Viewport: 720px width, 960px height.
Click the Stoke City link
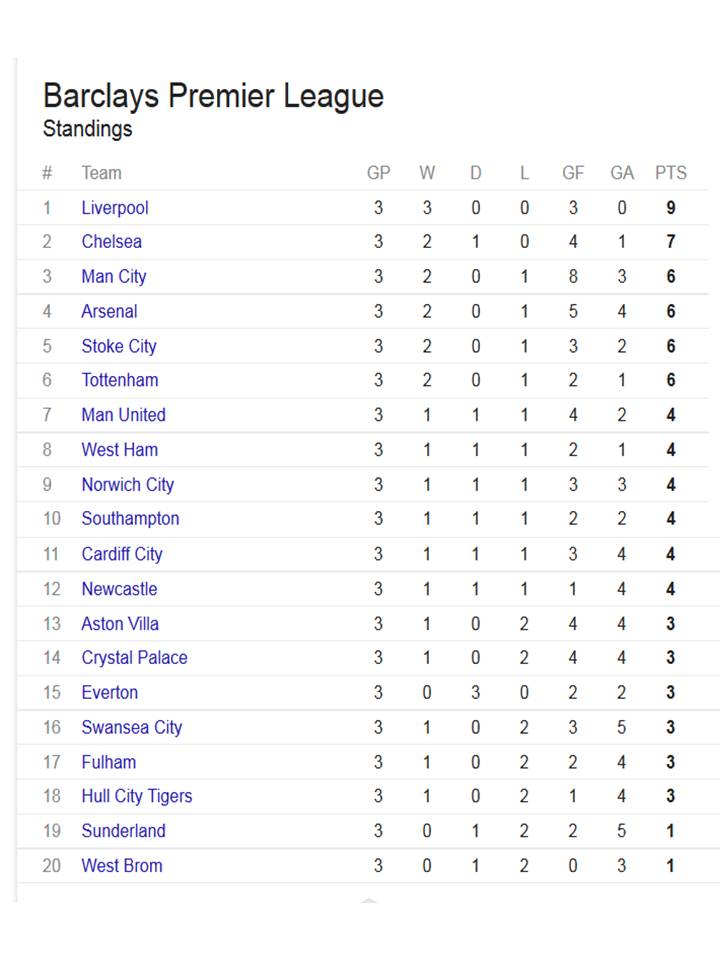(x=119, y=346)
